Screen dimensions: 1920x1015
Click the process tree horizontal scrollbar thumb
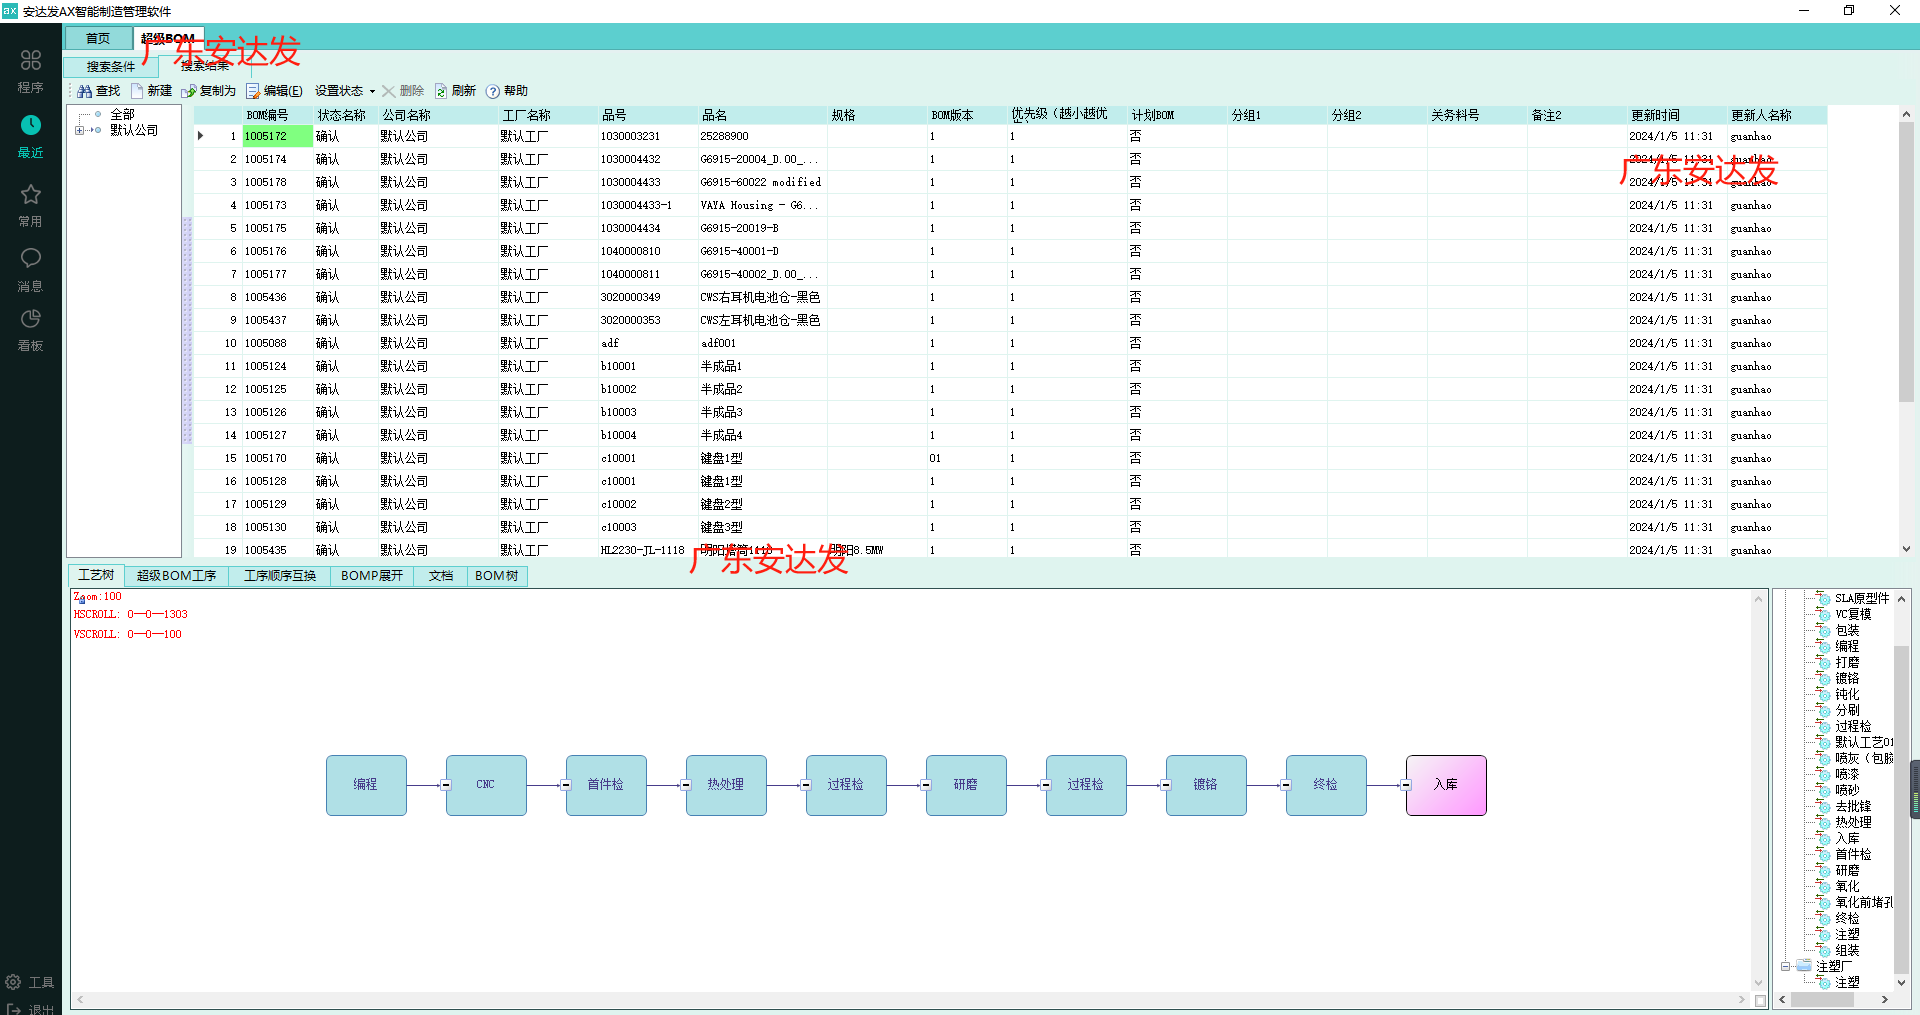[1822, 1000]
